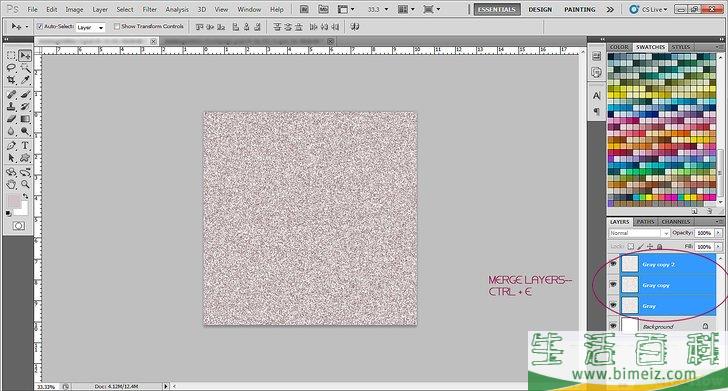Hide the Gray copy layer
Image resolution: width=728 pixels, height=391 pixels.
[613, 284]
